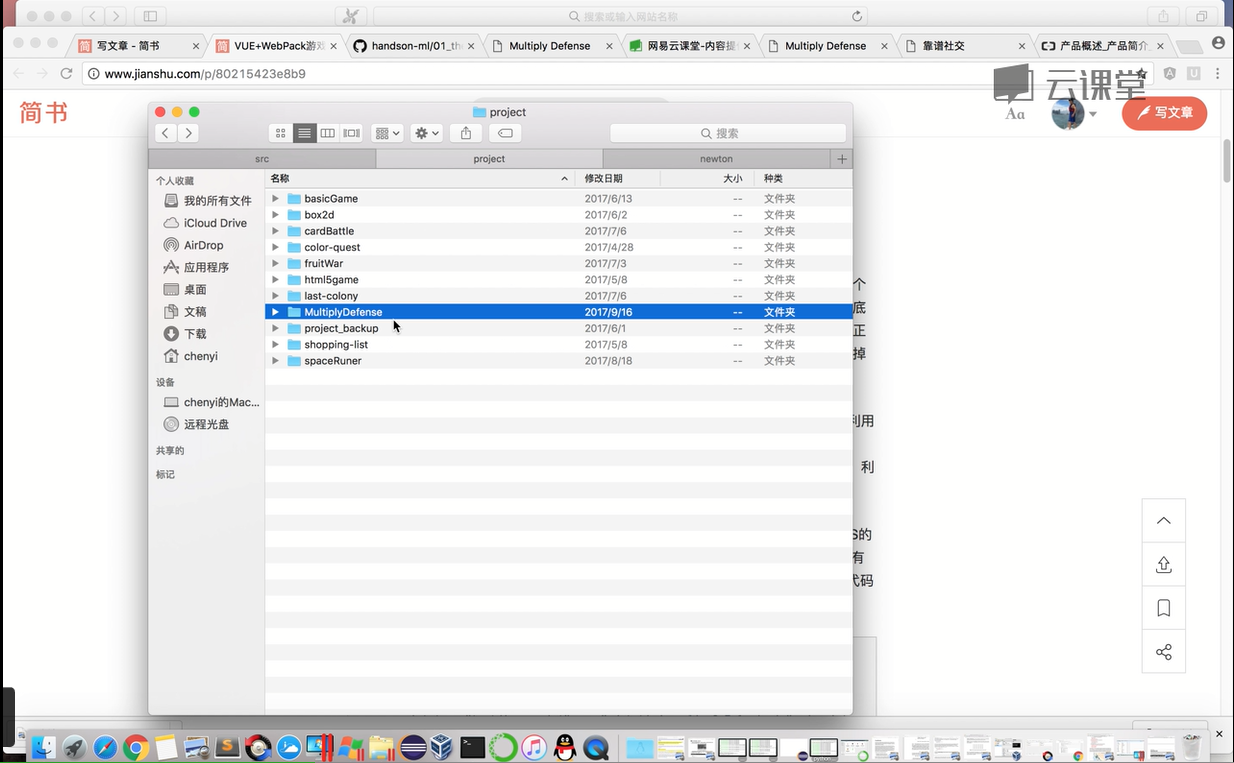
Task: Switch to the src Finder tab
Action: pos(262,159)
